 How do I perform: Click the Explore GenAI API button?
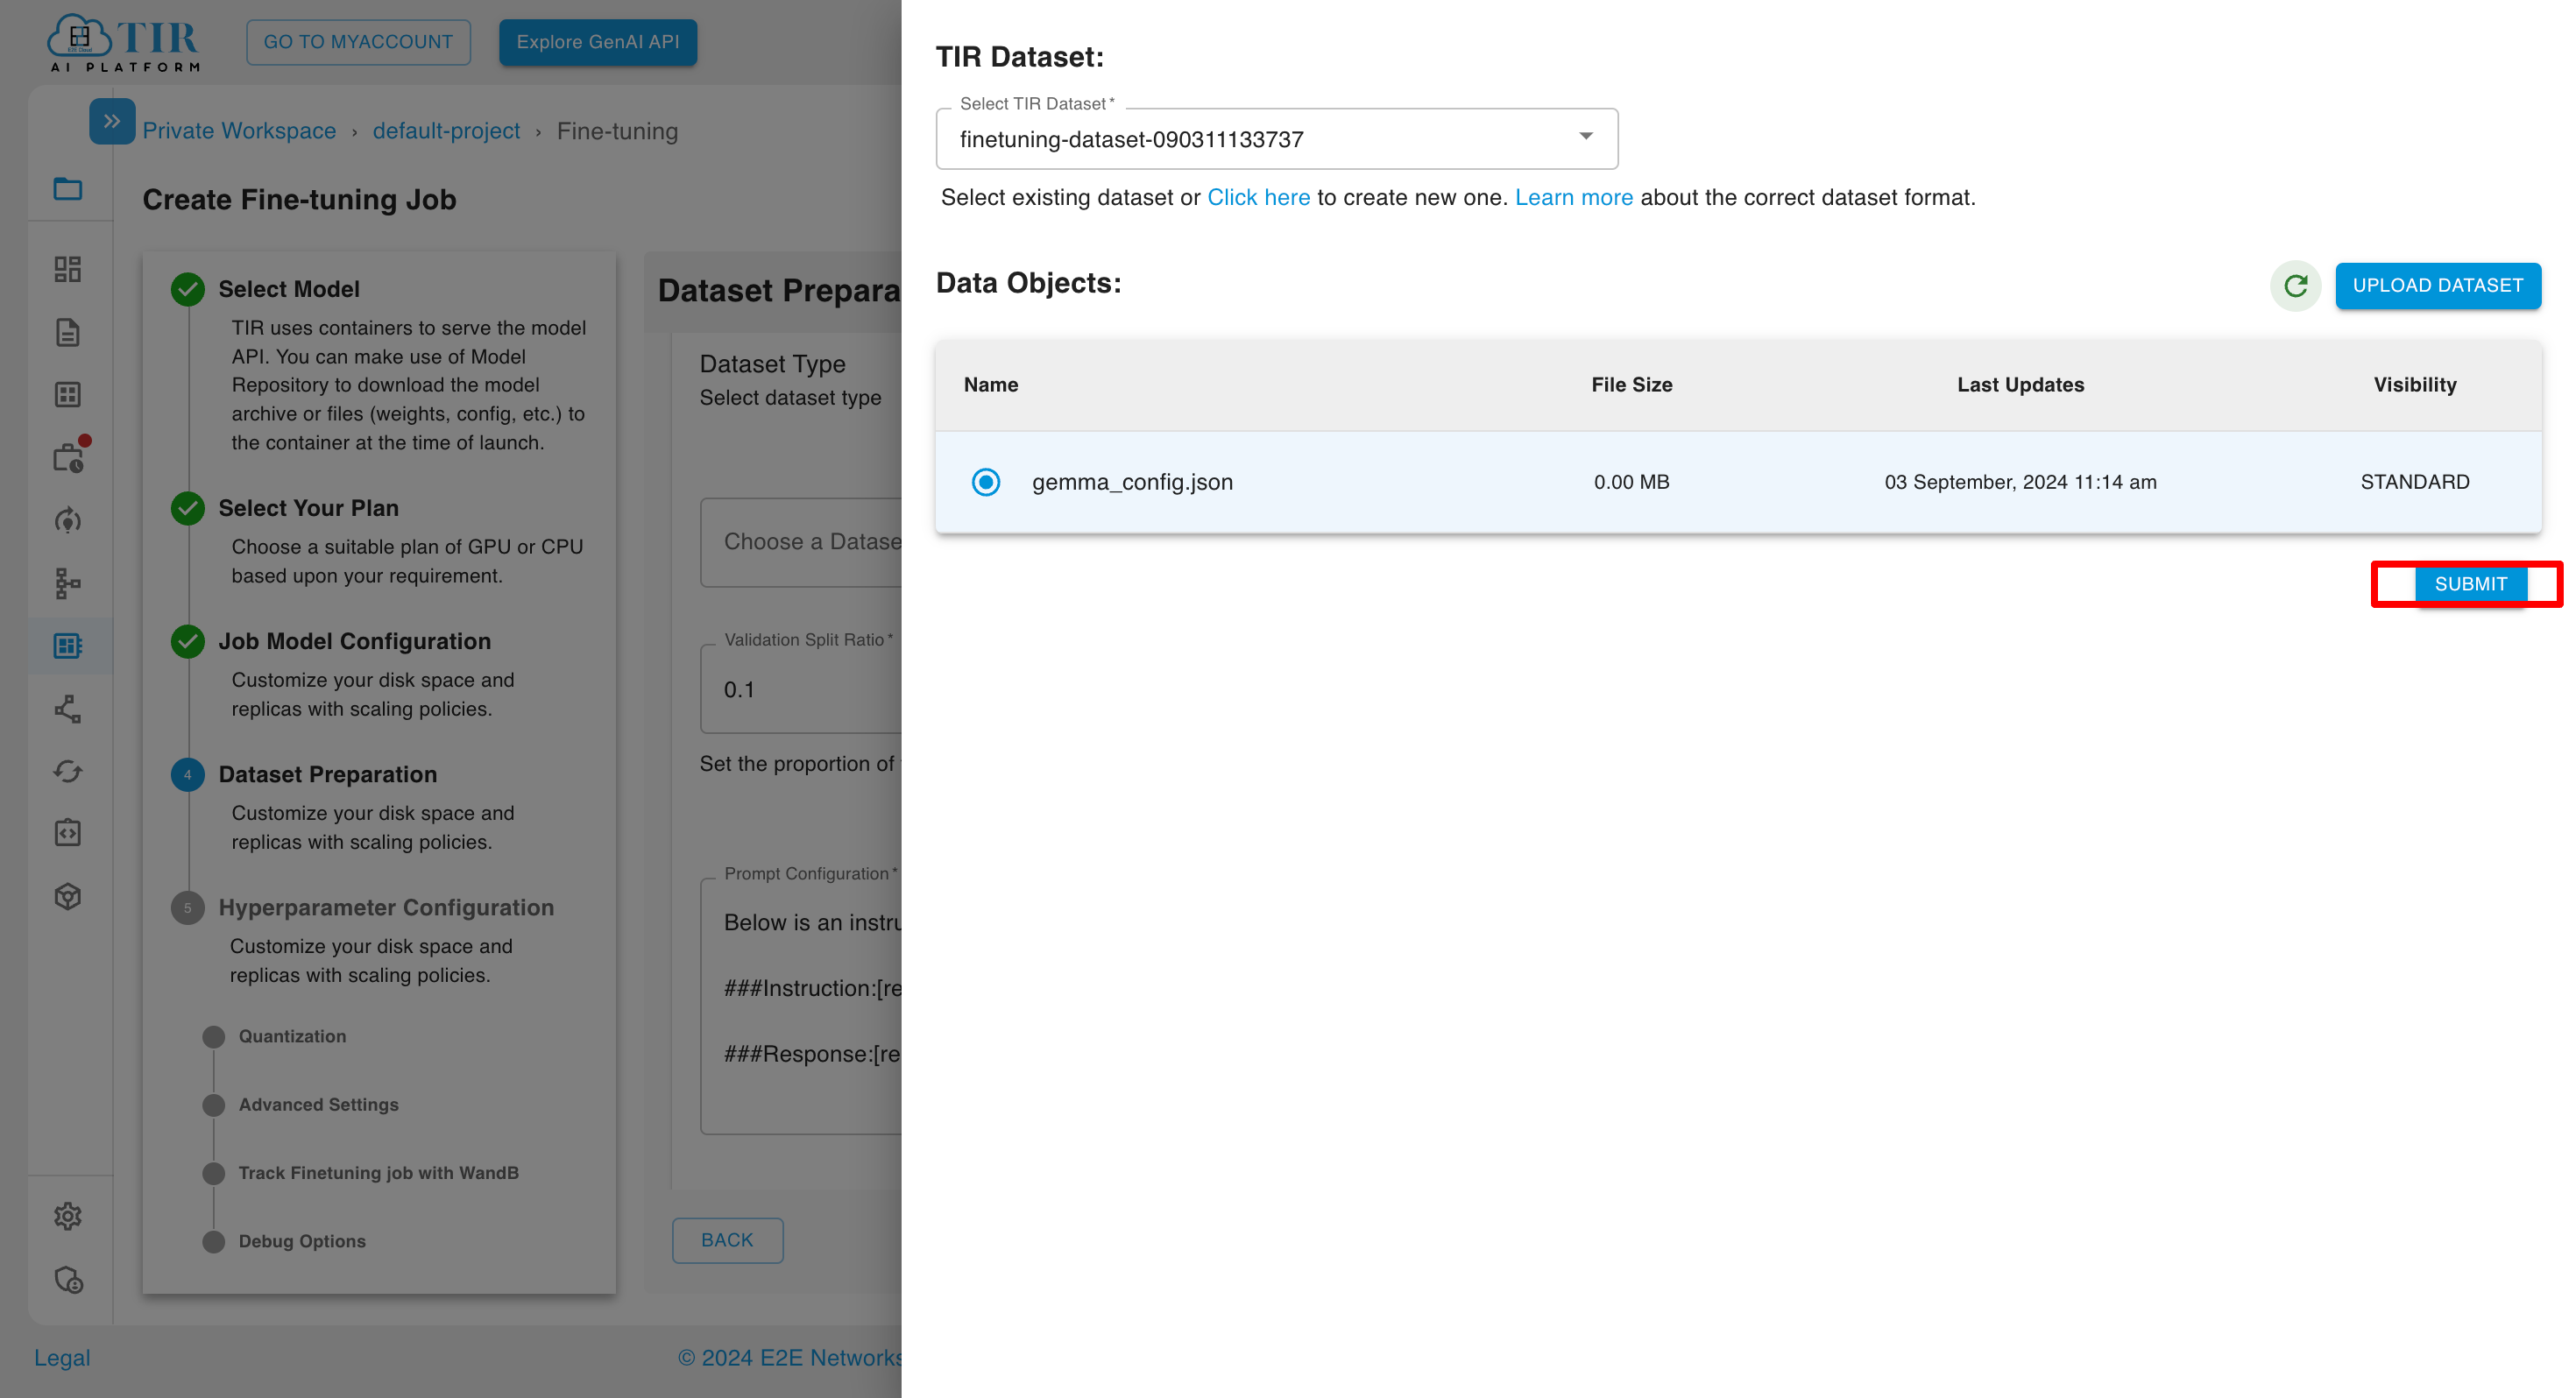[x=598, y=42]
